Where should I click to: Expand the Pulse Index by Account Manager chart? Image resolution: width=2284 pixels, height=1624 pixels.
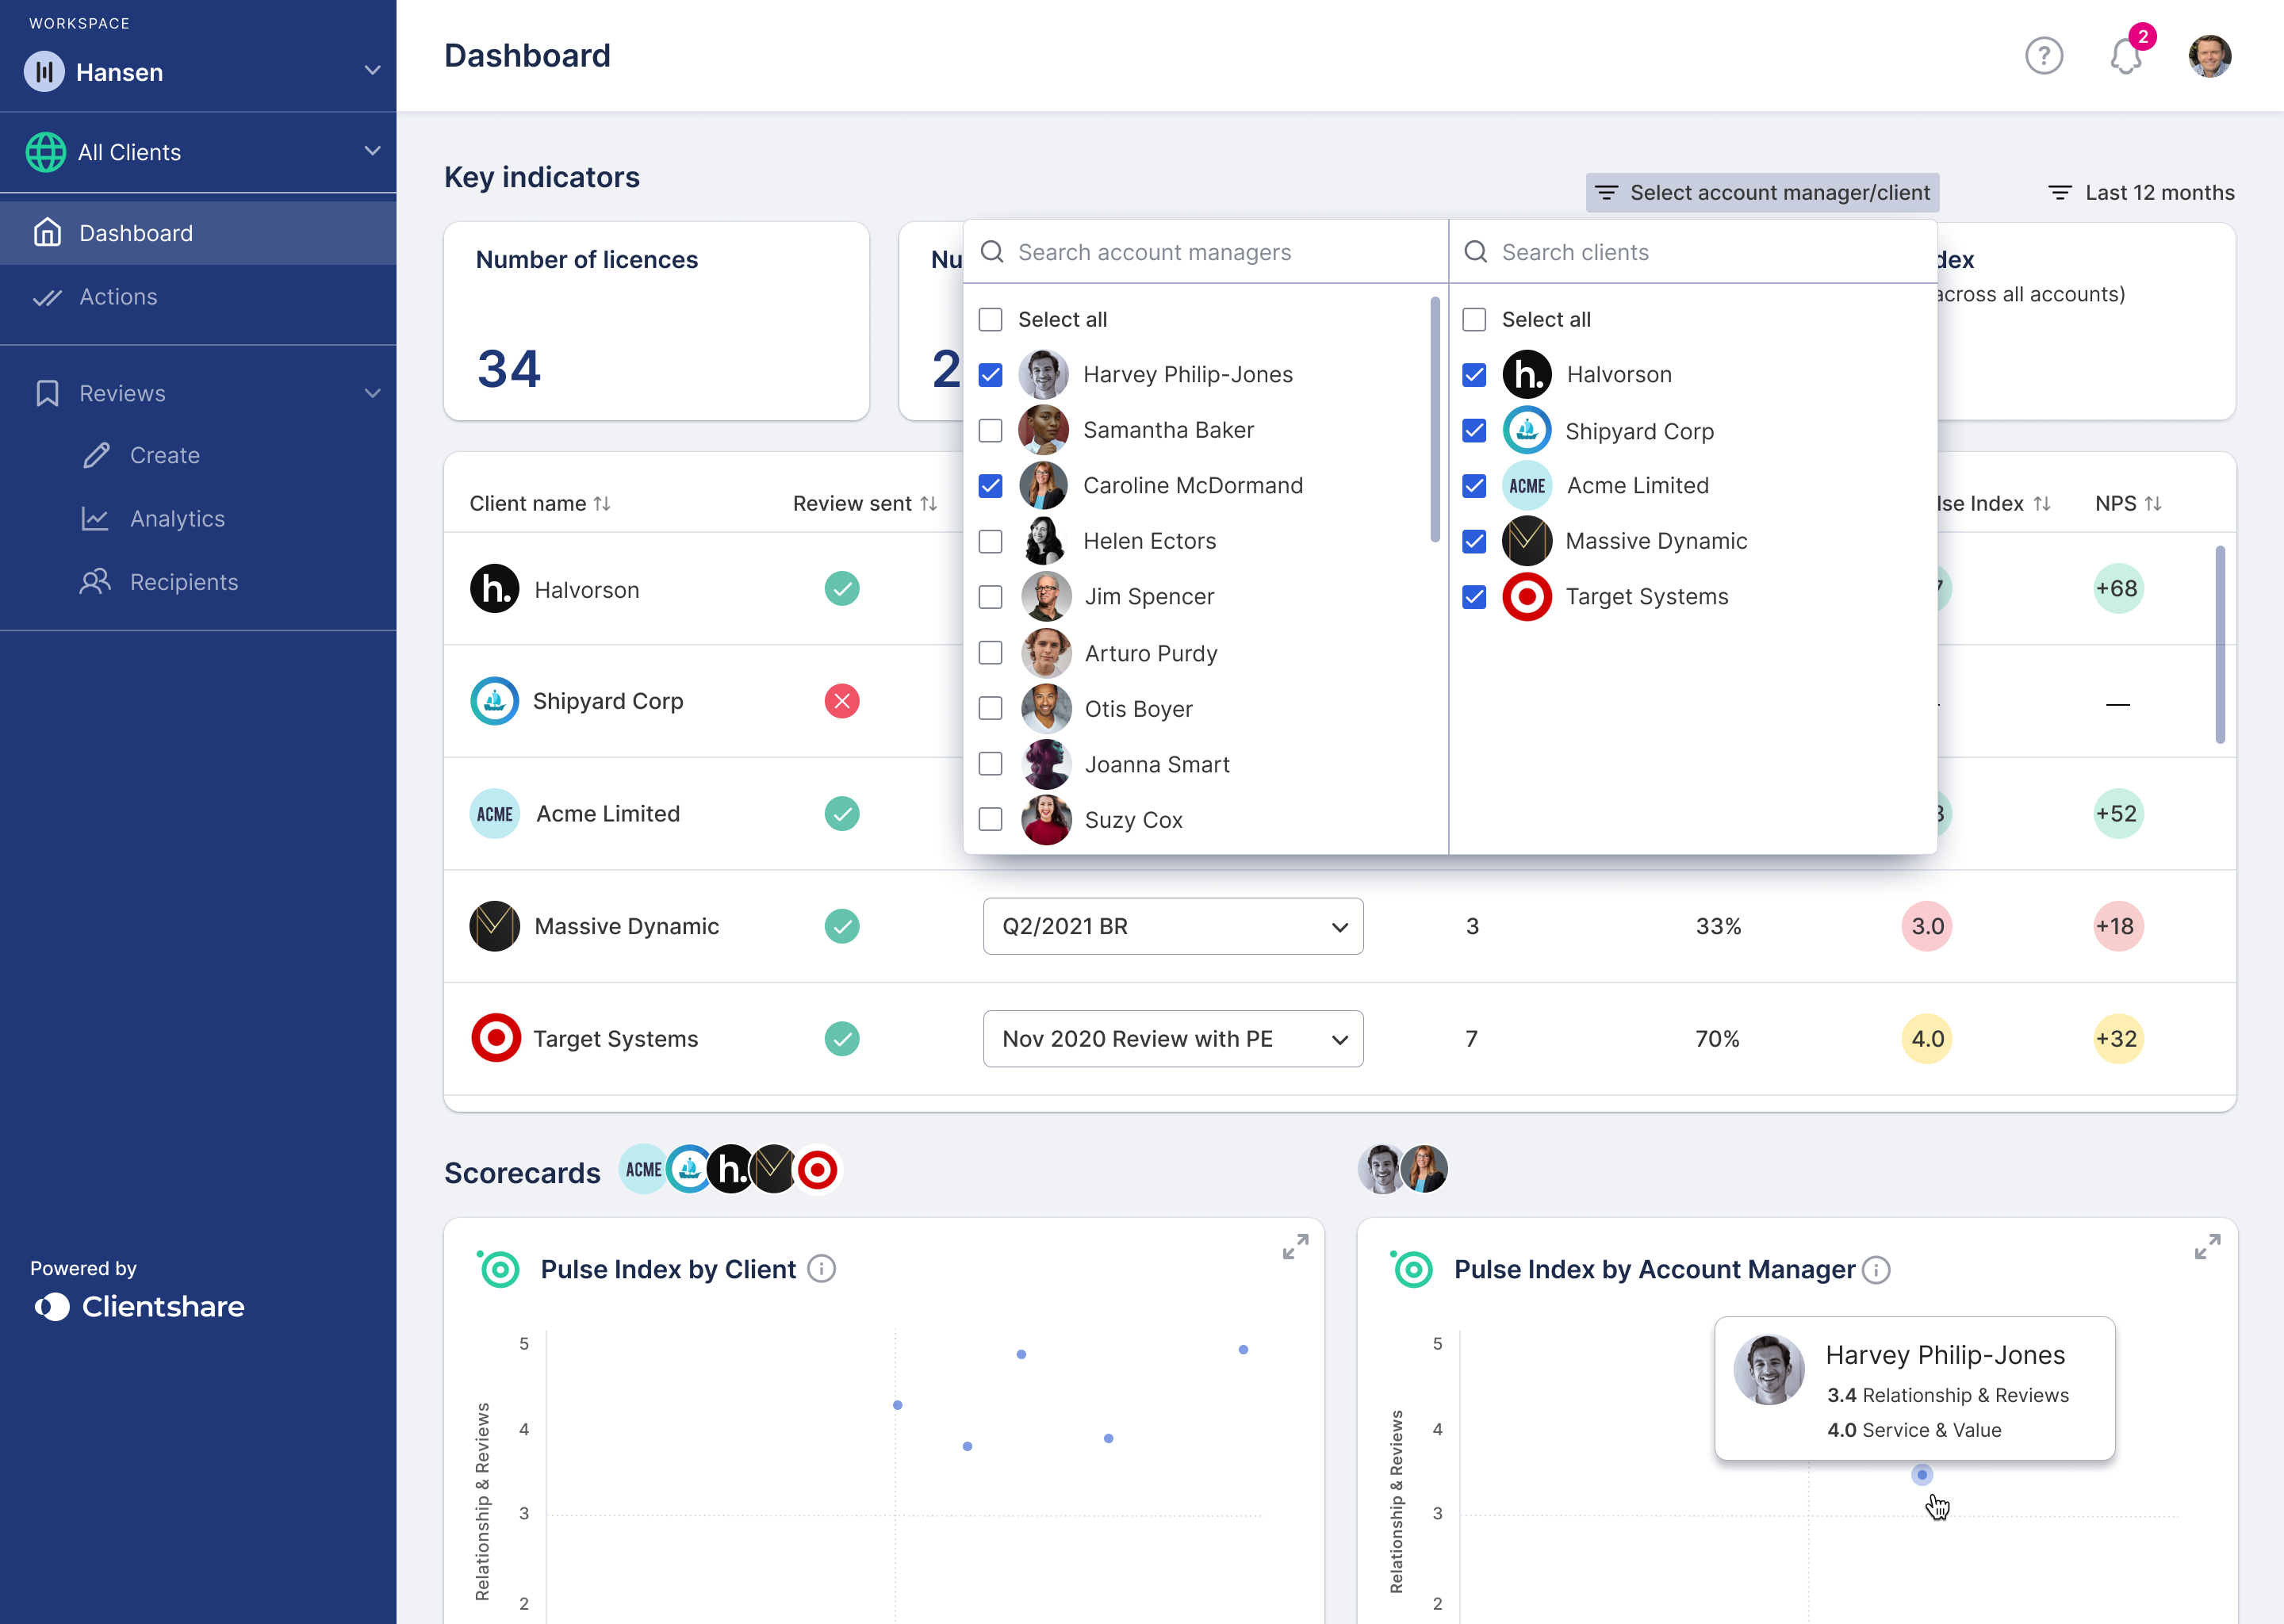pos(2207,1246)
